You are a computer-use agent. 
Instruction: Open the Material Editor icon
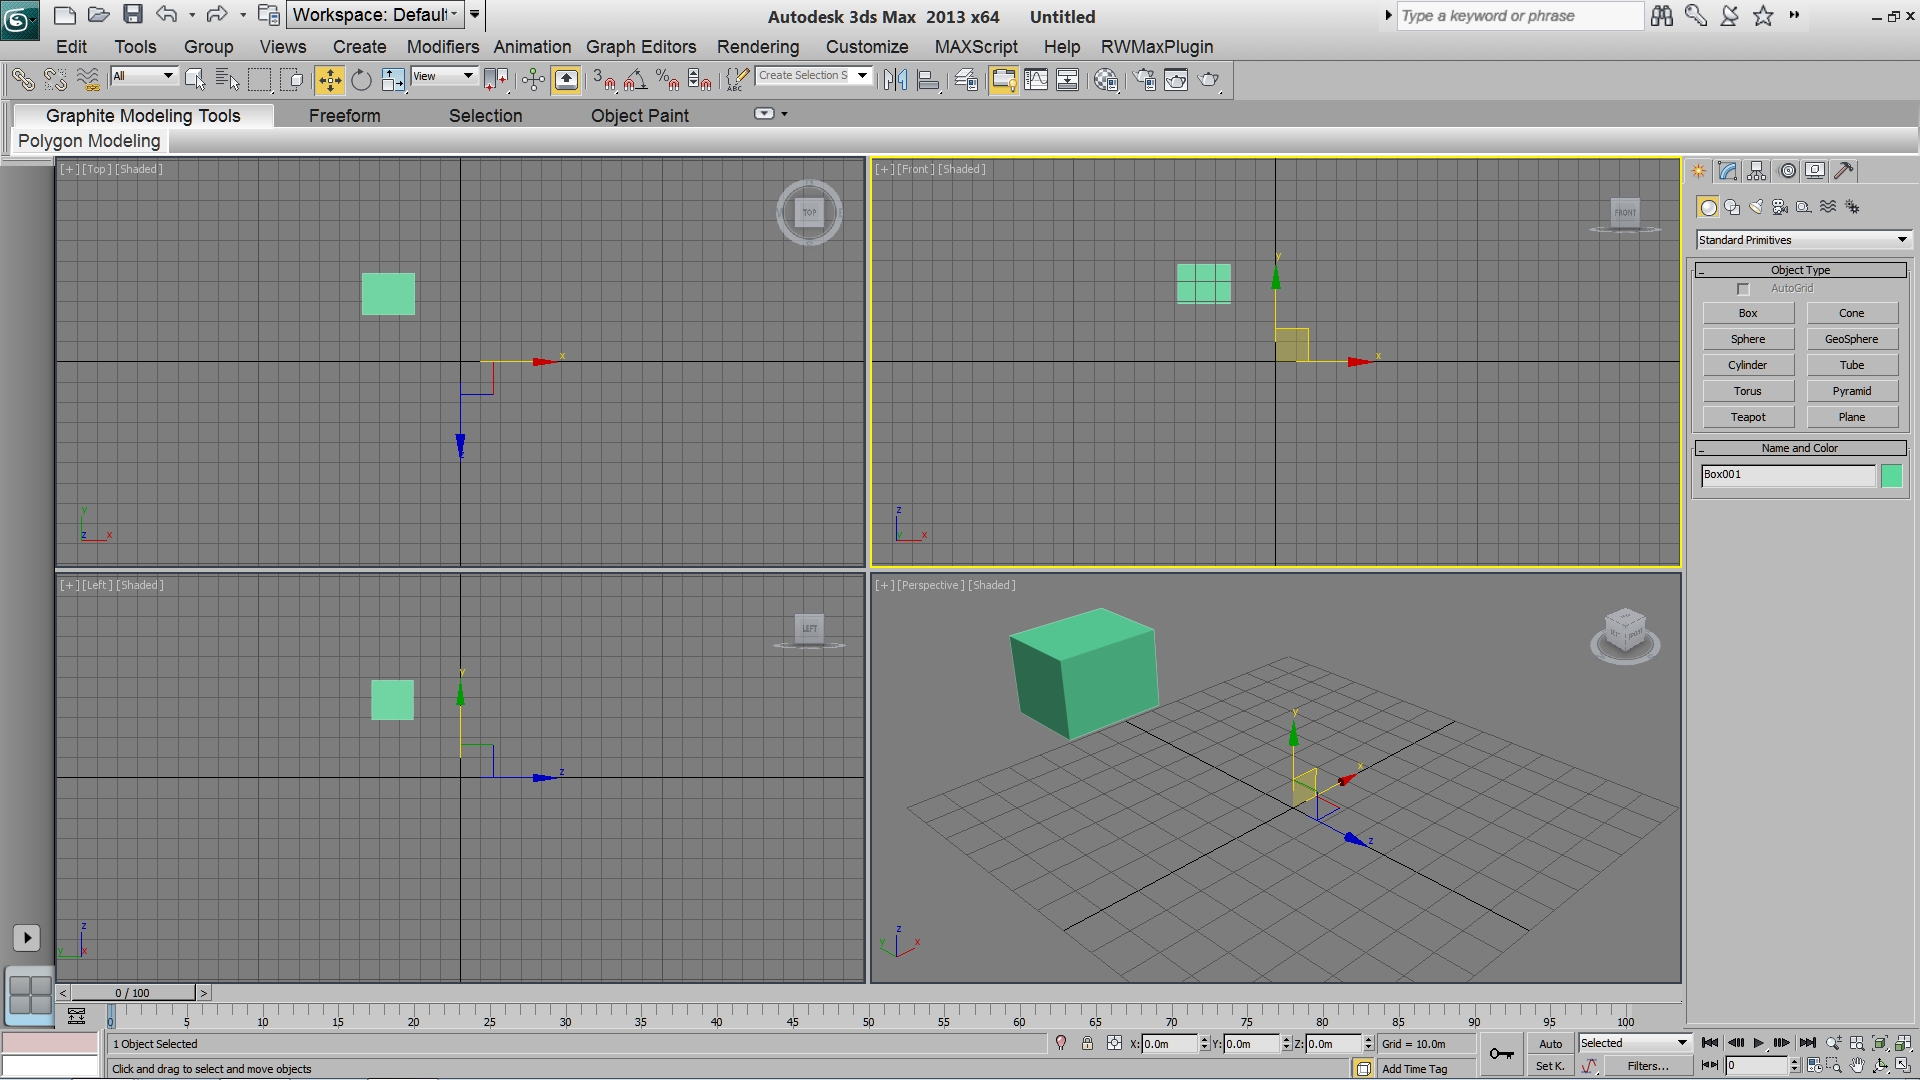(x=1106, y=80)
